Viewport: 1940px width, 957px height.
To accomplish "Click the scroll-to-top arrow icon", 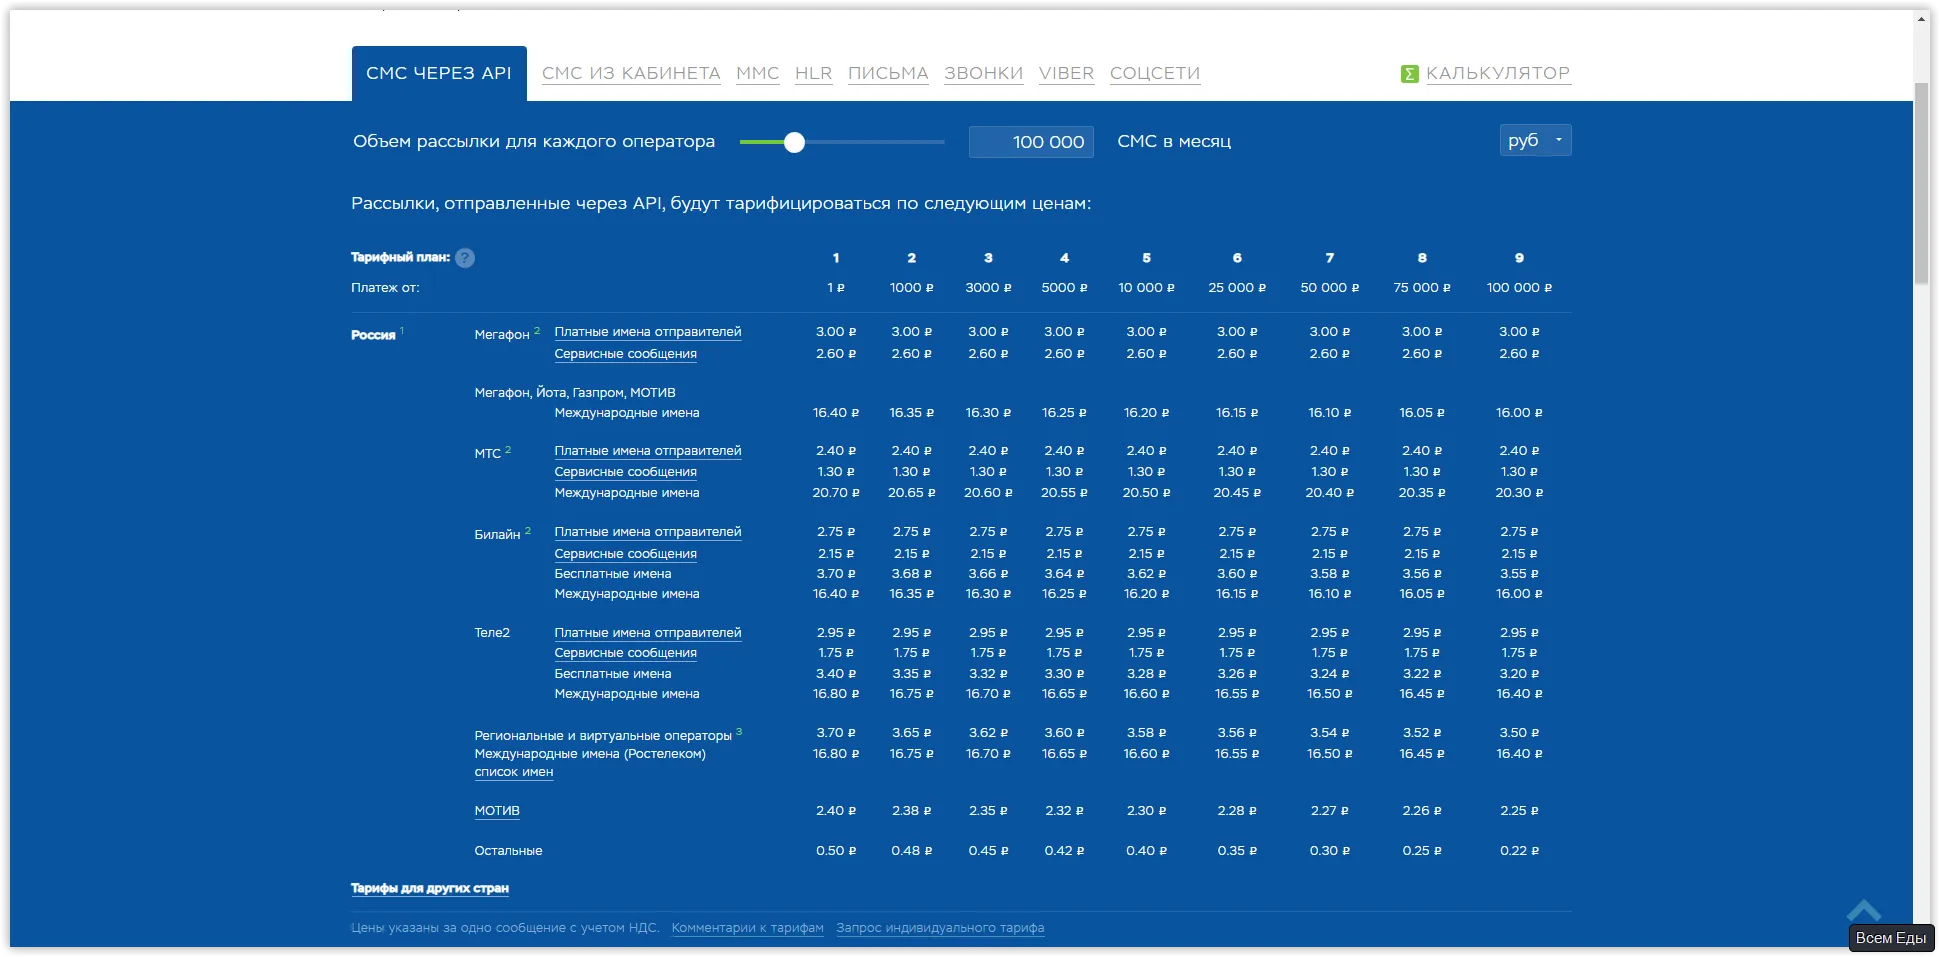I will [x=1864, y=910].
